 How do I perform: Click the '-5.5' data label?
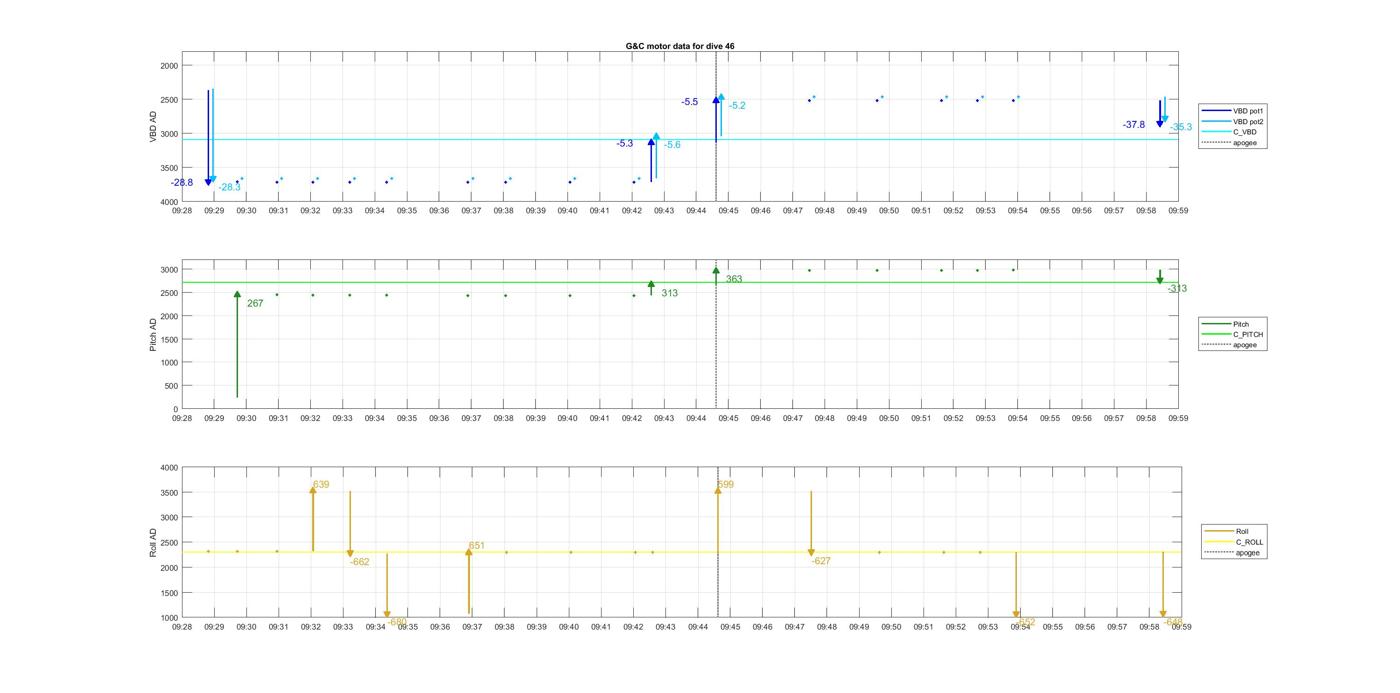click(690, 102)
